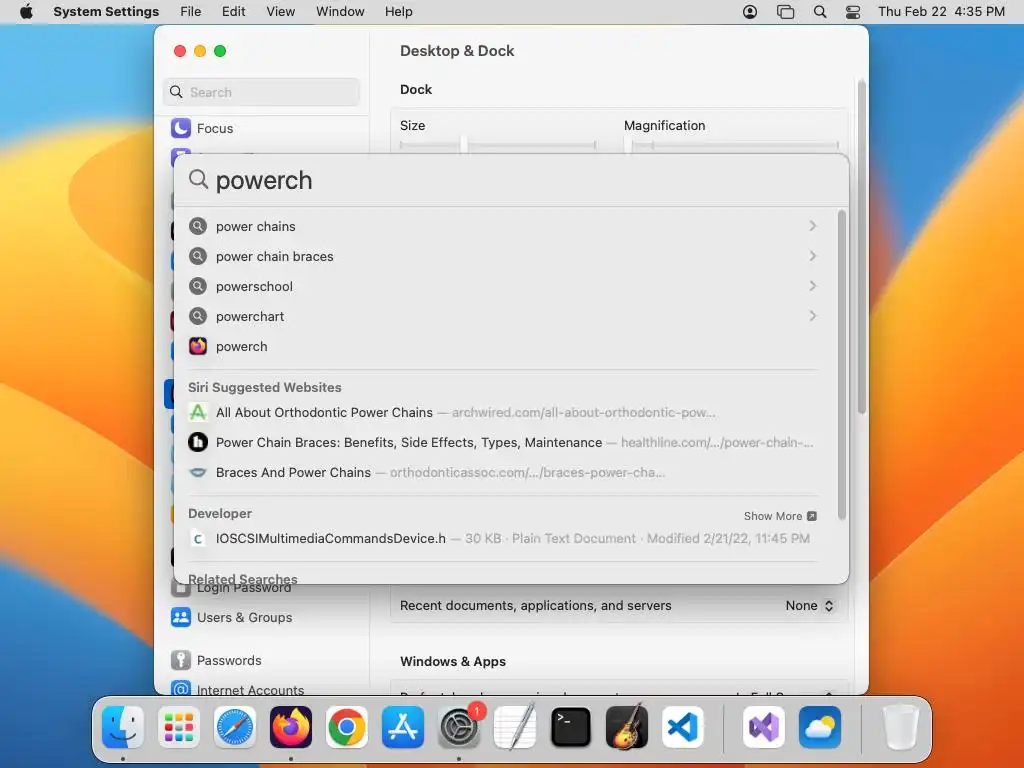Screen dimensions: 1024x768
Task: Open the Window menu
Action: point(340,12)
